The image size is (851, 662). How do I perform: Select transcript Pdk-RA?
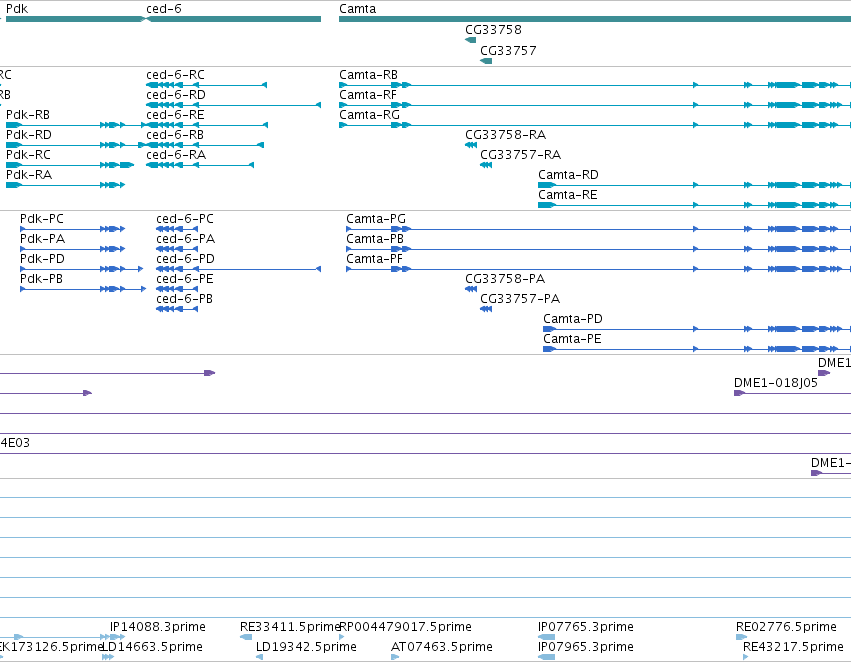coord(66,185)
